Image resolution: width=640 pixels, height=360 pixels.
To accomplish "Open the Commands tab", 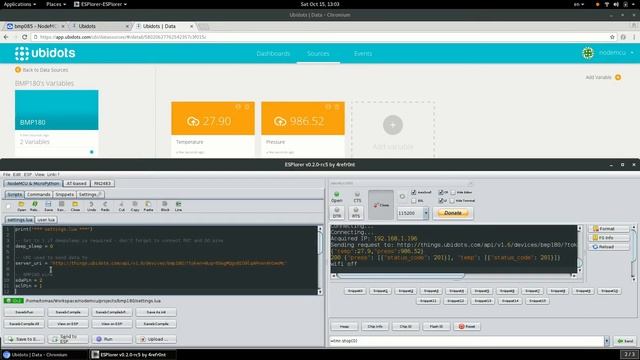I will click(x=39, y=195).
